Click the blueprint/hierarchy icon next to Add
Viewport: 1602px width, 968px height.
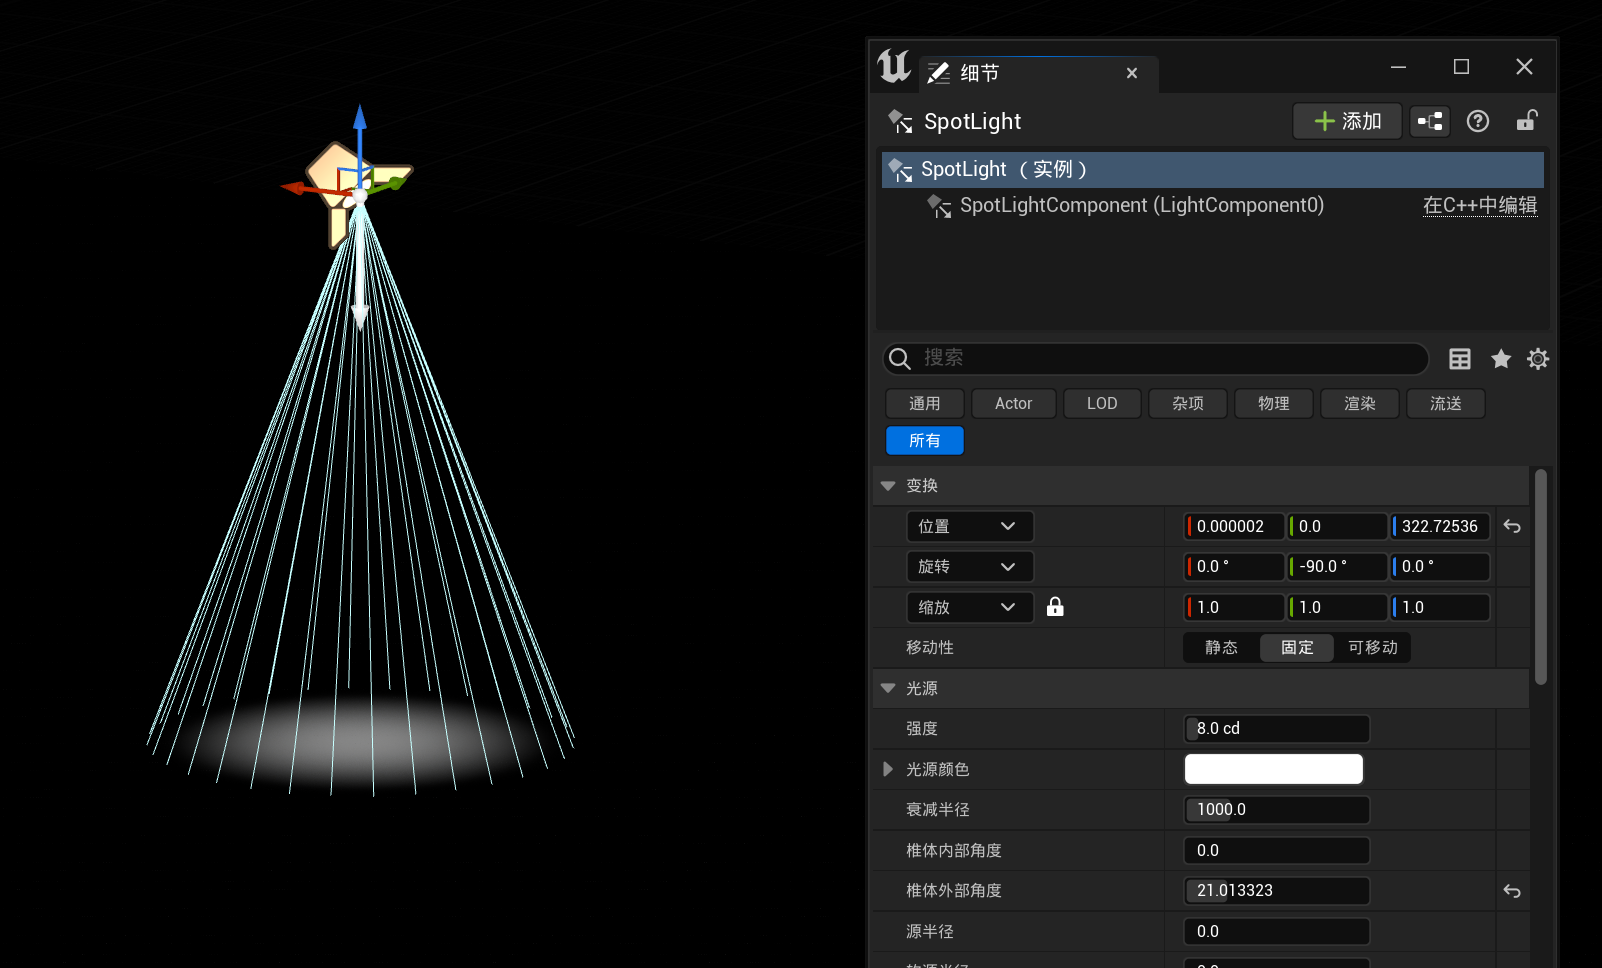point(1430,122)
